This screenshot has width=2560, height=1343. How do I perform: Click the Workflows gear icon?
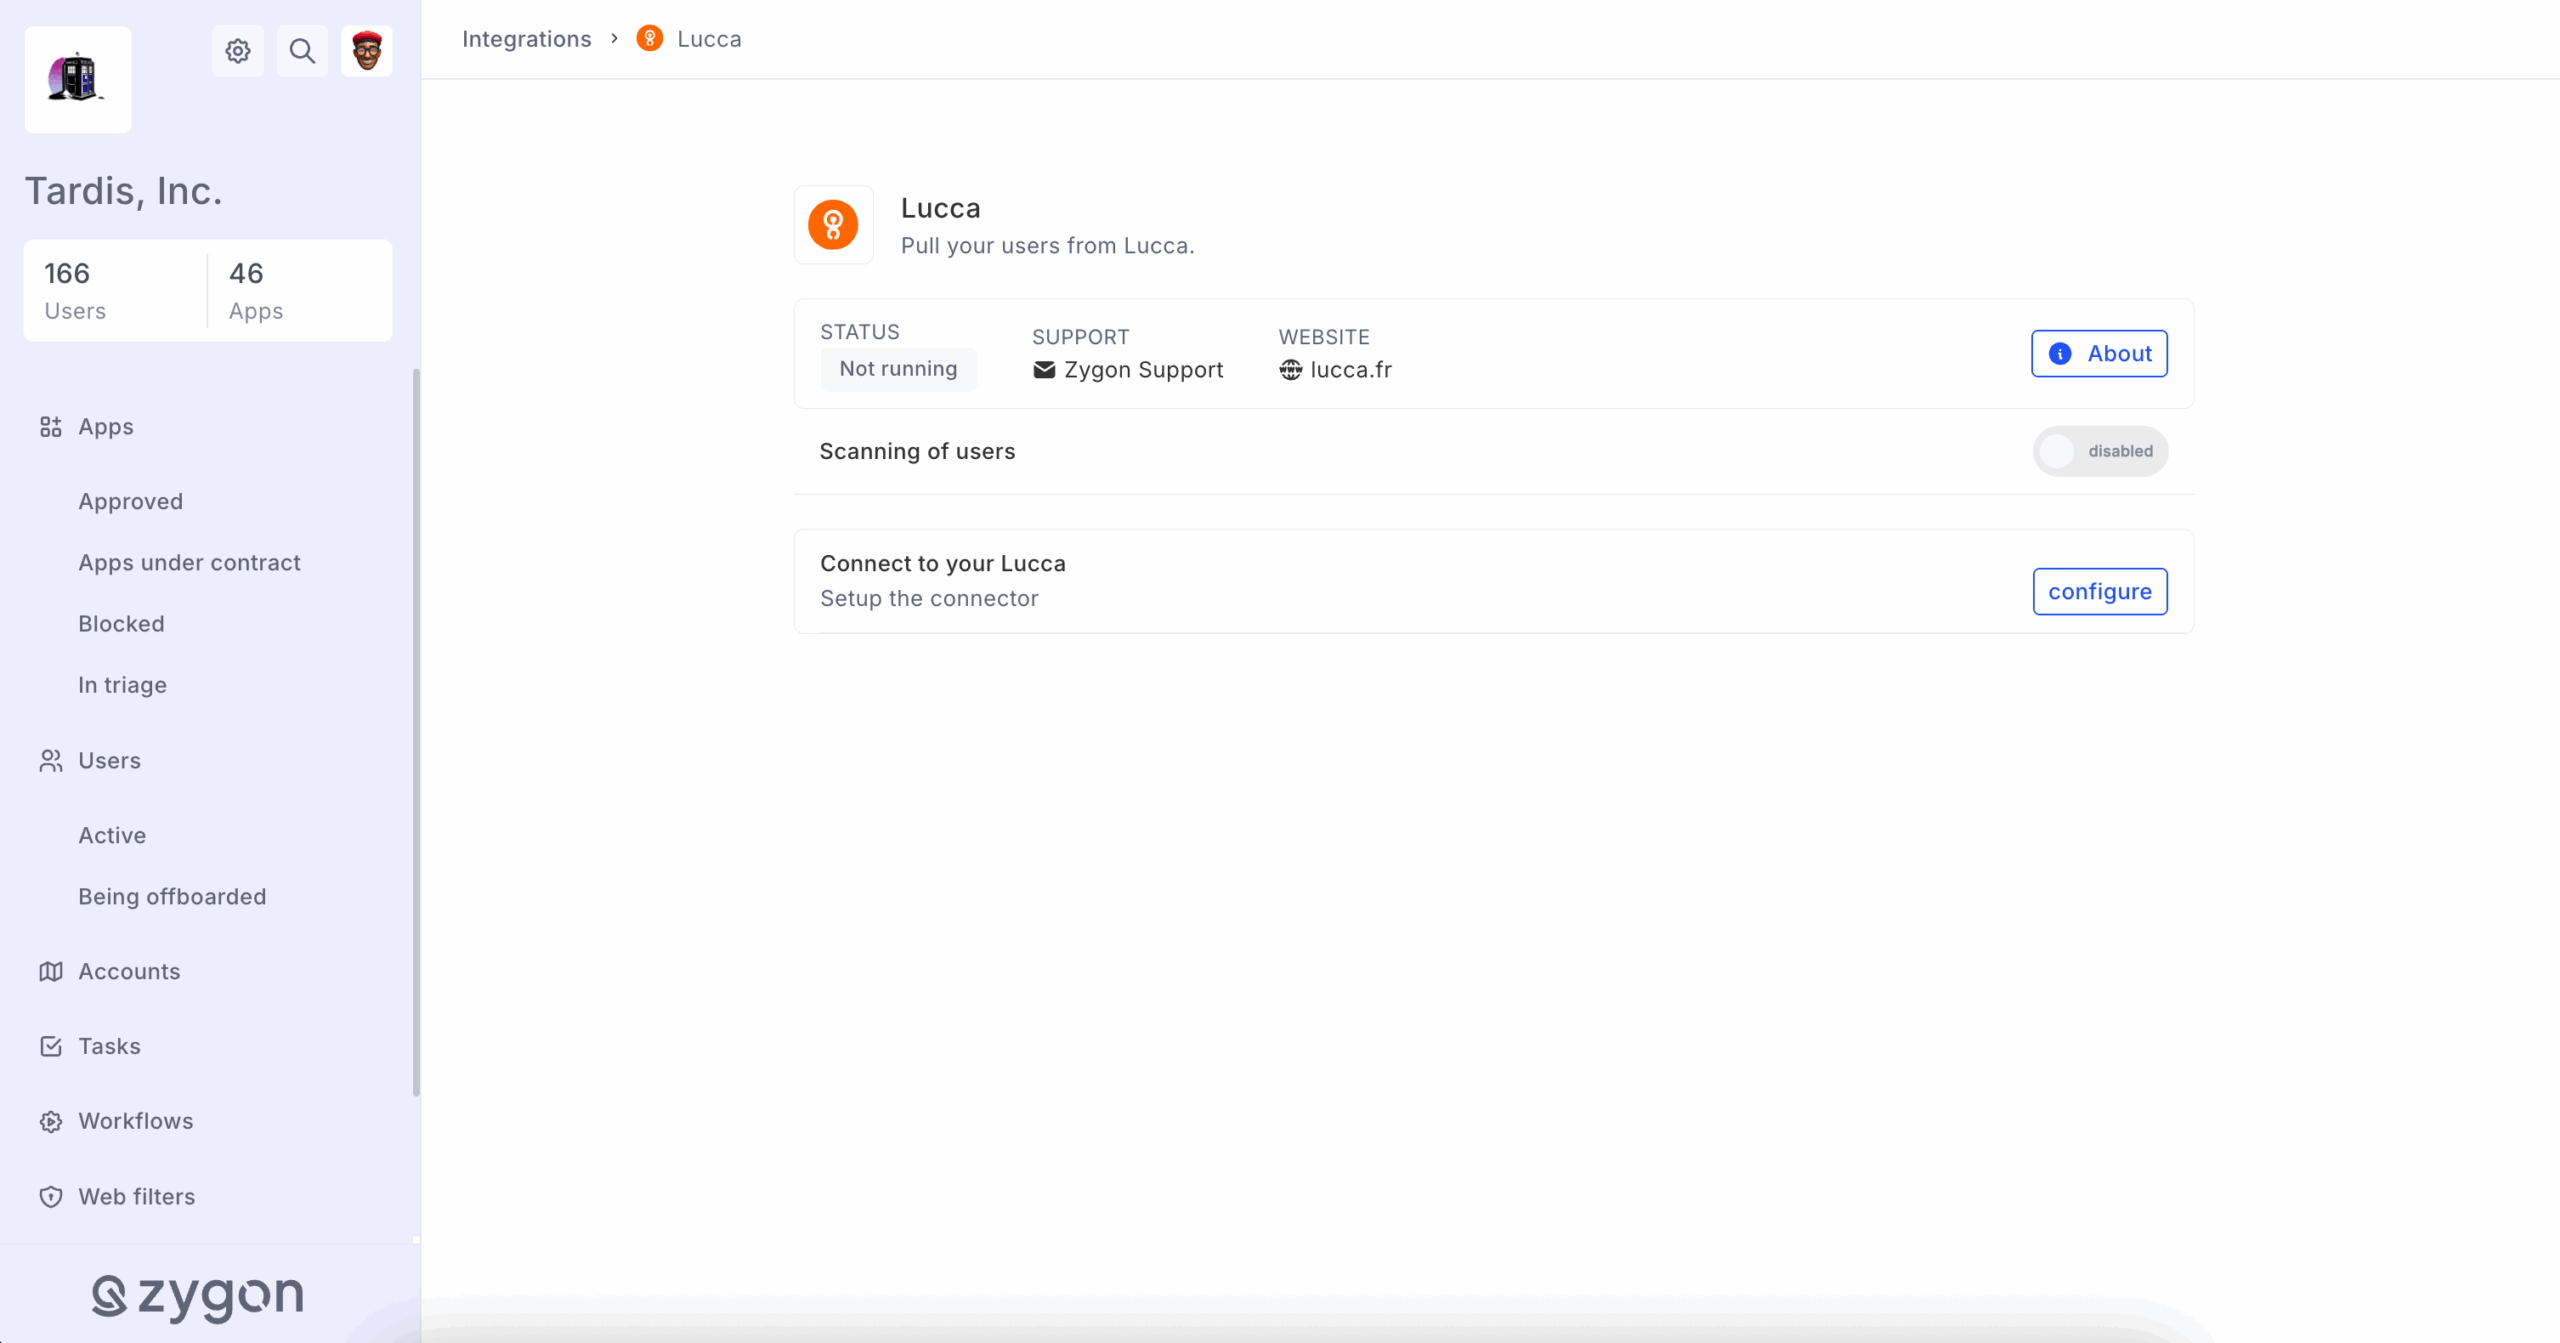[x=51, y=1122]
